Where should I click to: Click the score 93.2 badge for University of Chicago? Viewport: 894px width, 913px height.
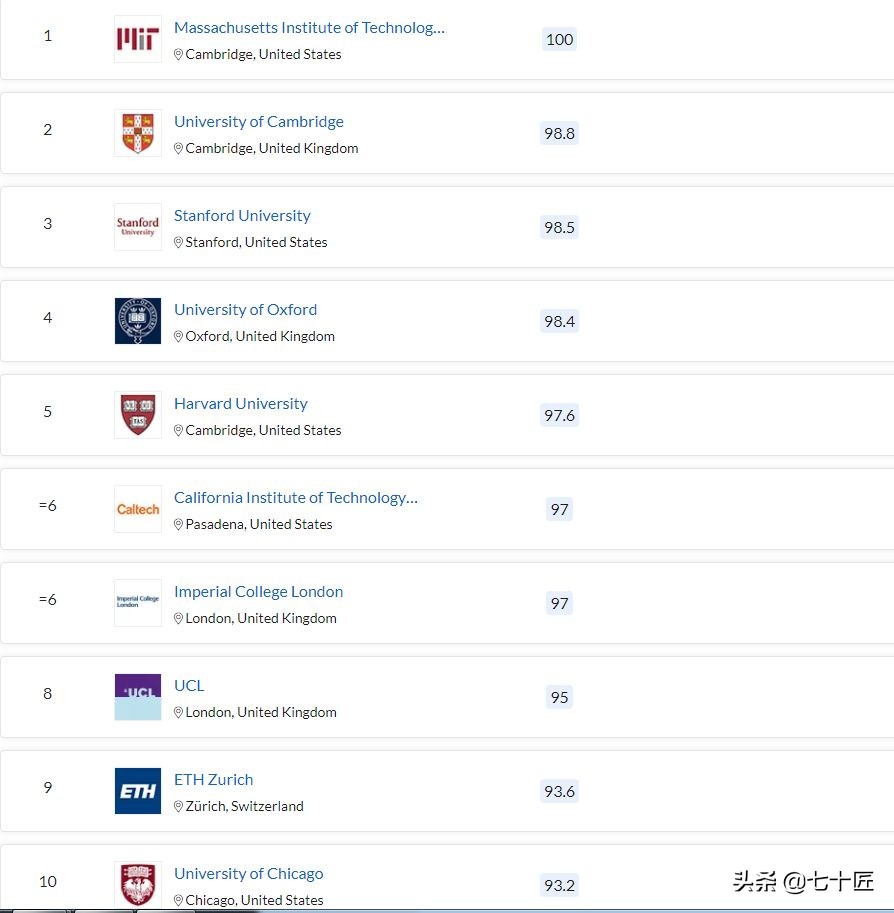(559, 885)
